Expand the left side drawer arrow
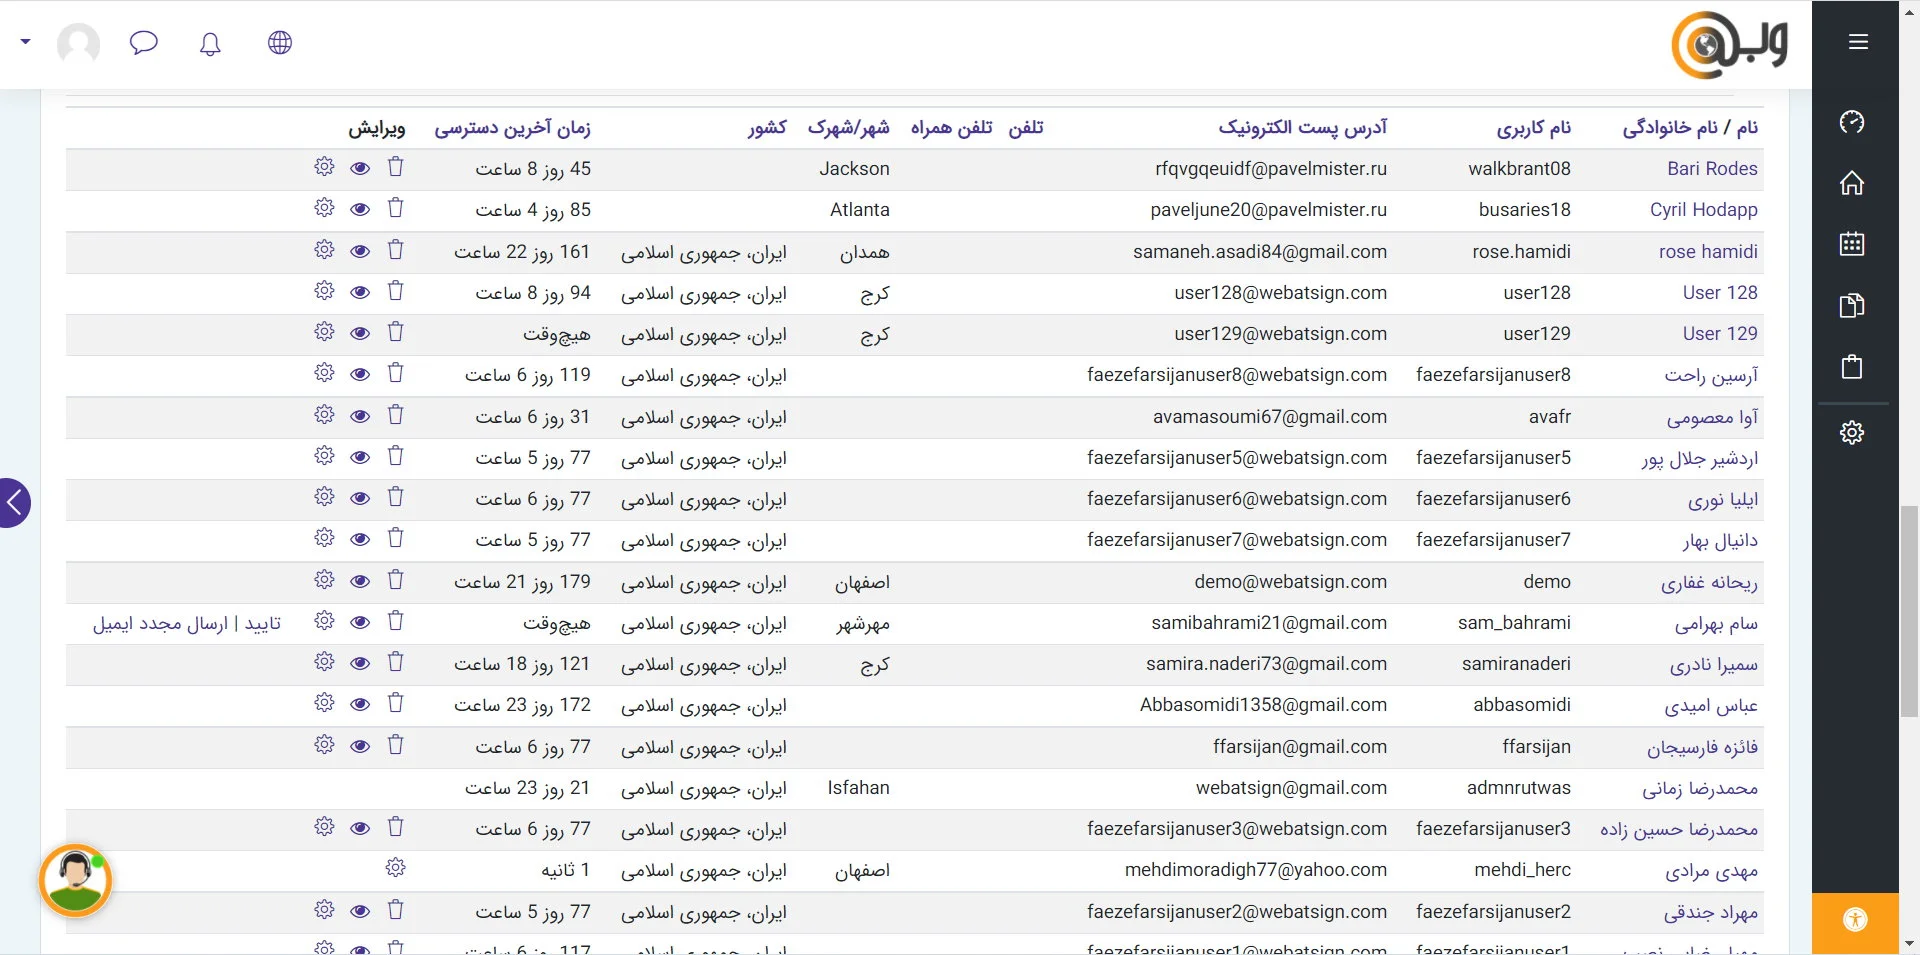Screen dimensions: 1920x955 14,503
